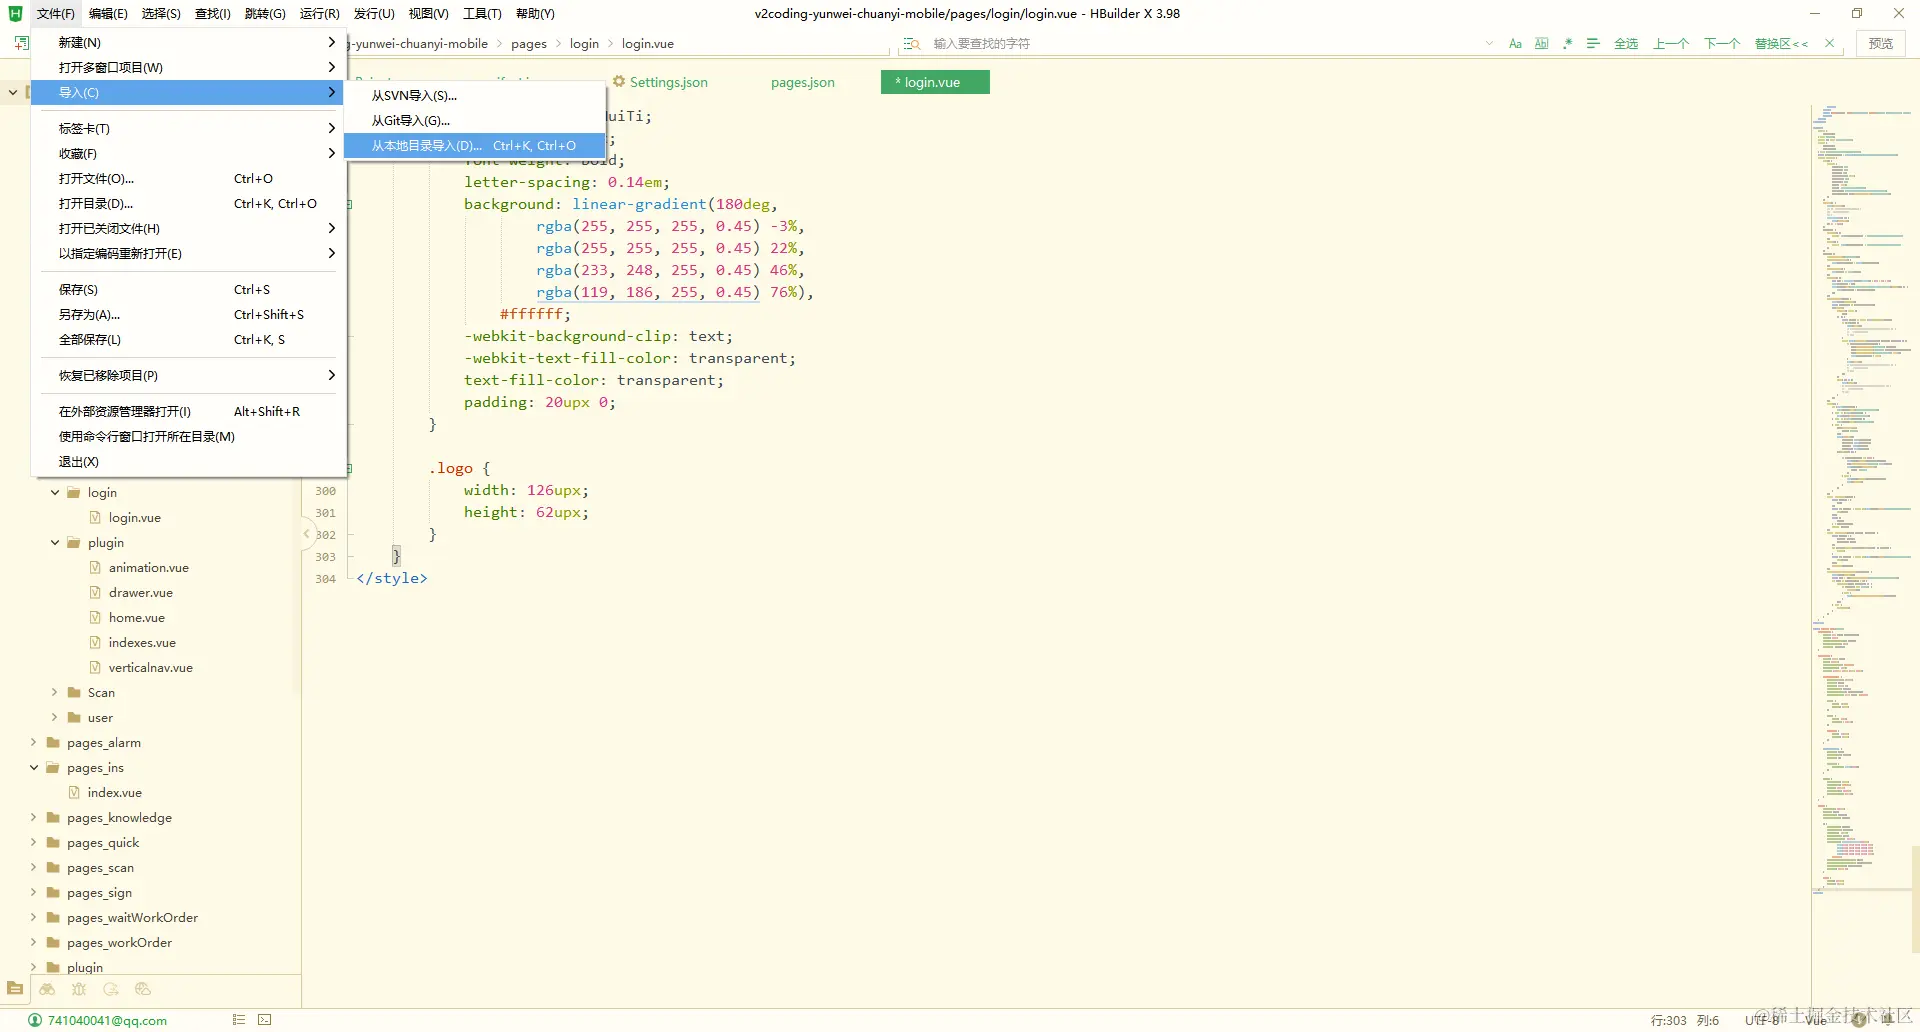Click the animation.vue file icon
This screenshot has width=1920, height=1032.
pyautogui.click(x=95, y=568)
